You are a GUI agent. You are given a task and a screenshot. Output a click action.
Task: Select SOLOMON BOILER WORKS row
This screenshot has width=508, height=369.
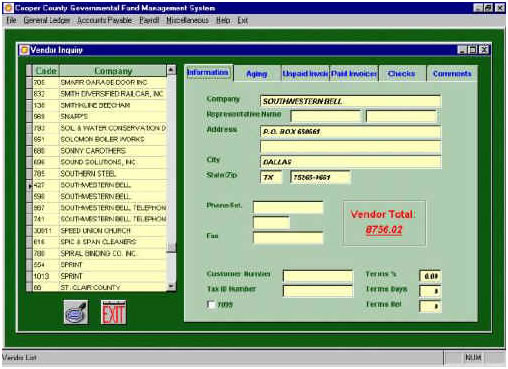[x=99, y=139]
